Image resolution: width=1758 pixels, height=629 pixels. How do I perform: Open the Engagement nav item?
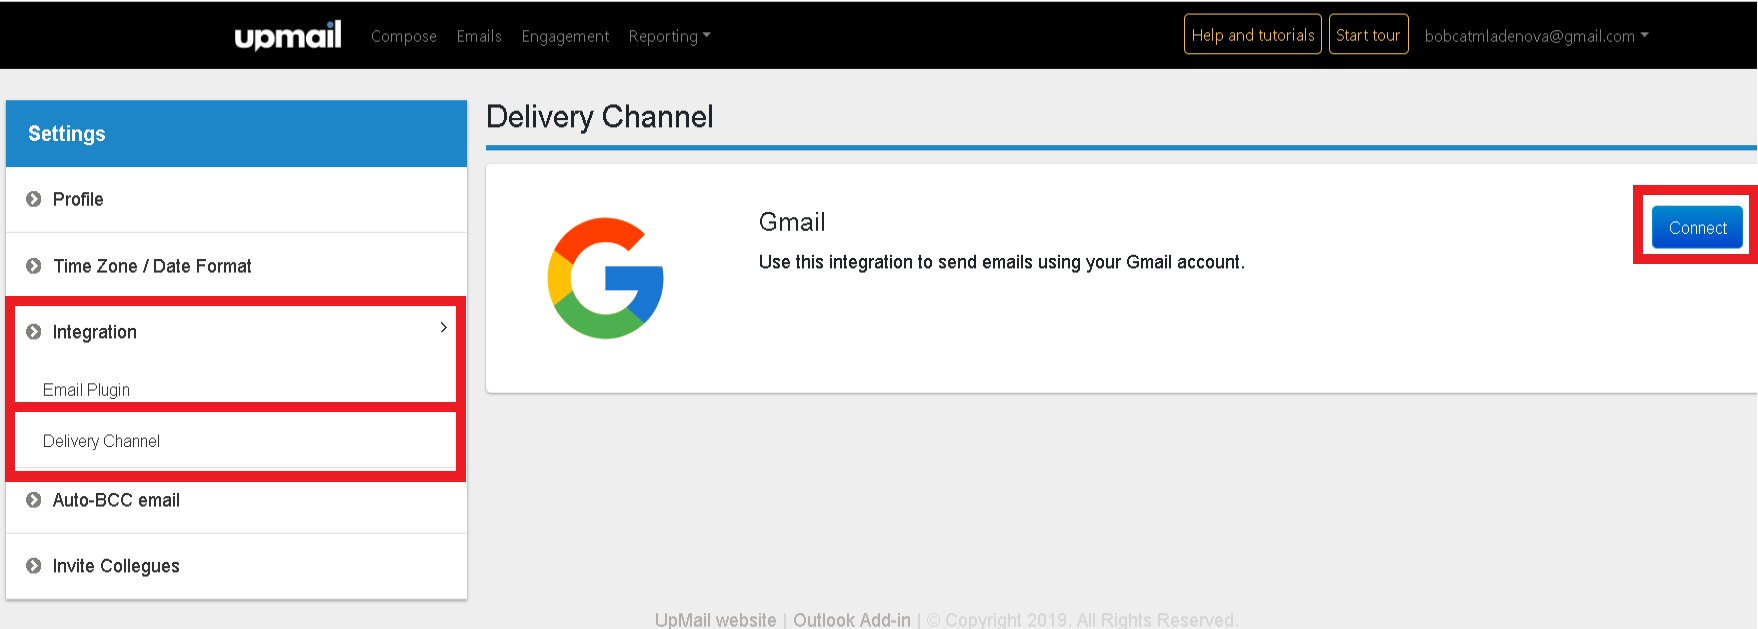click(x=565, y=36)
